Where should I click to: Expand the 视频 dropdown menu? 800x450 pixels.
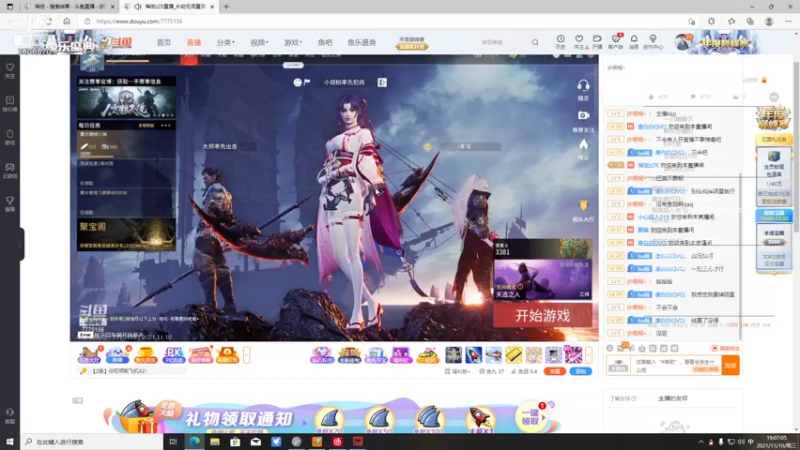click(259, 42)
